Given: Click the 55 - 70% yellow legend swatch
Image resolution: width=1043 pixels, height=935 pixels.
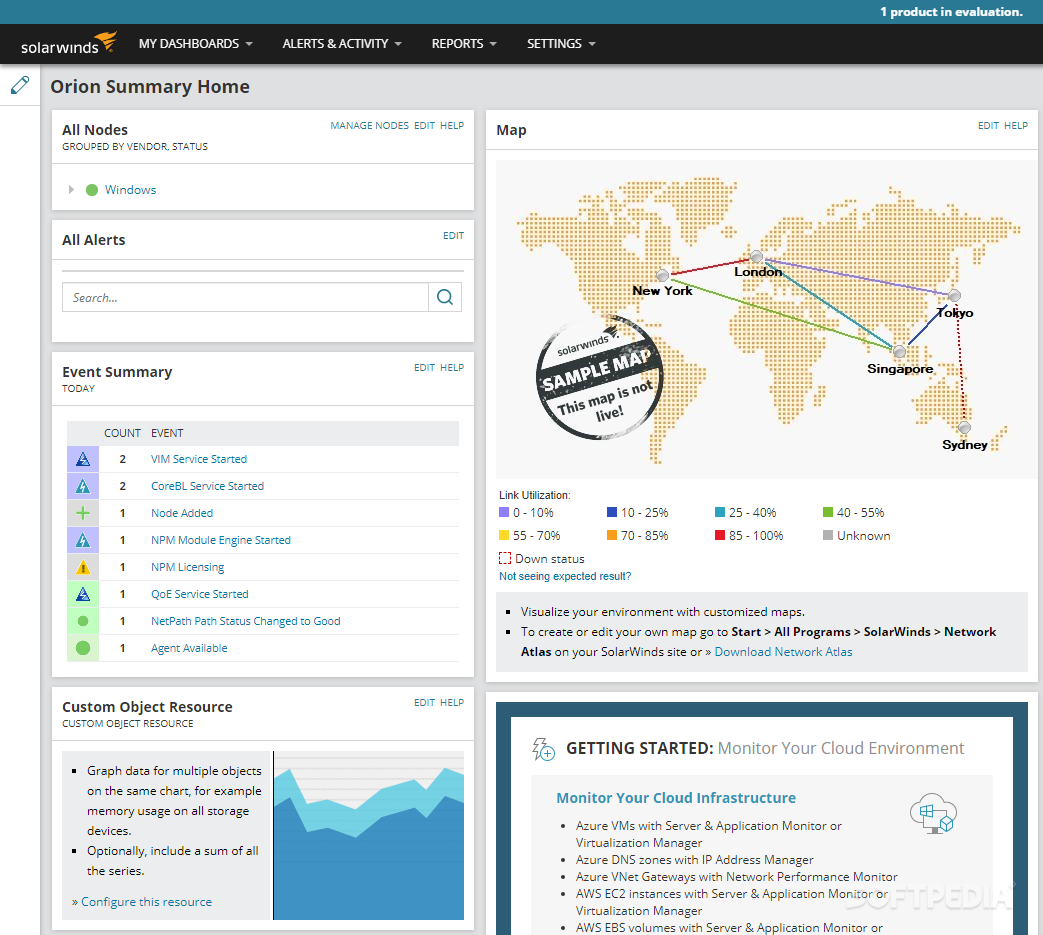Looking at the screenshot, I should click(x=504, y=535).
